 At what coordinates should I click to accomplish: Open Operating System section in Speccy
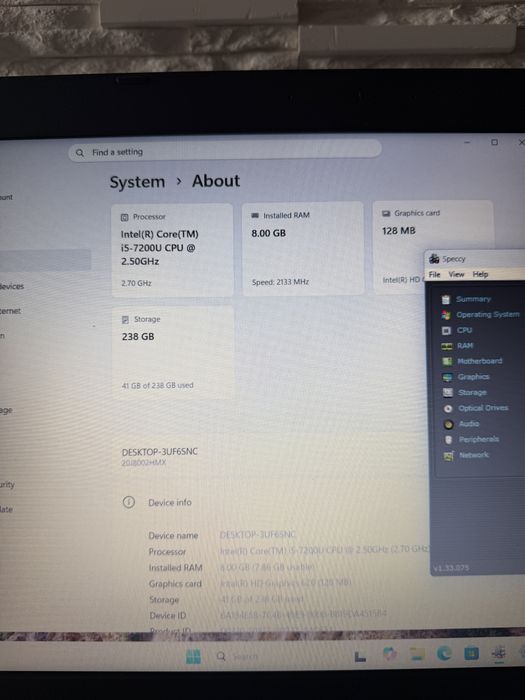pos(488,314)
